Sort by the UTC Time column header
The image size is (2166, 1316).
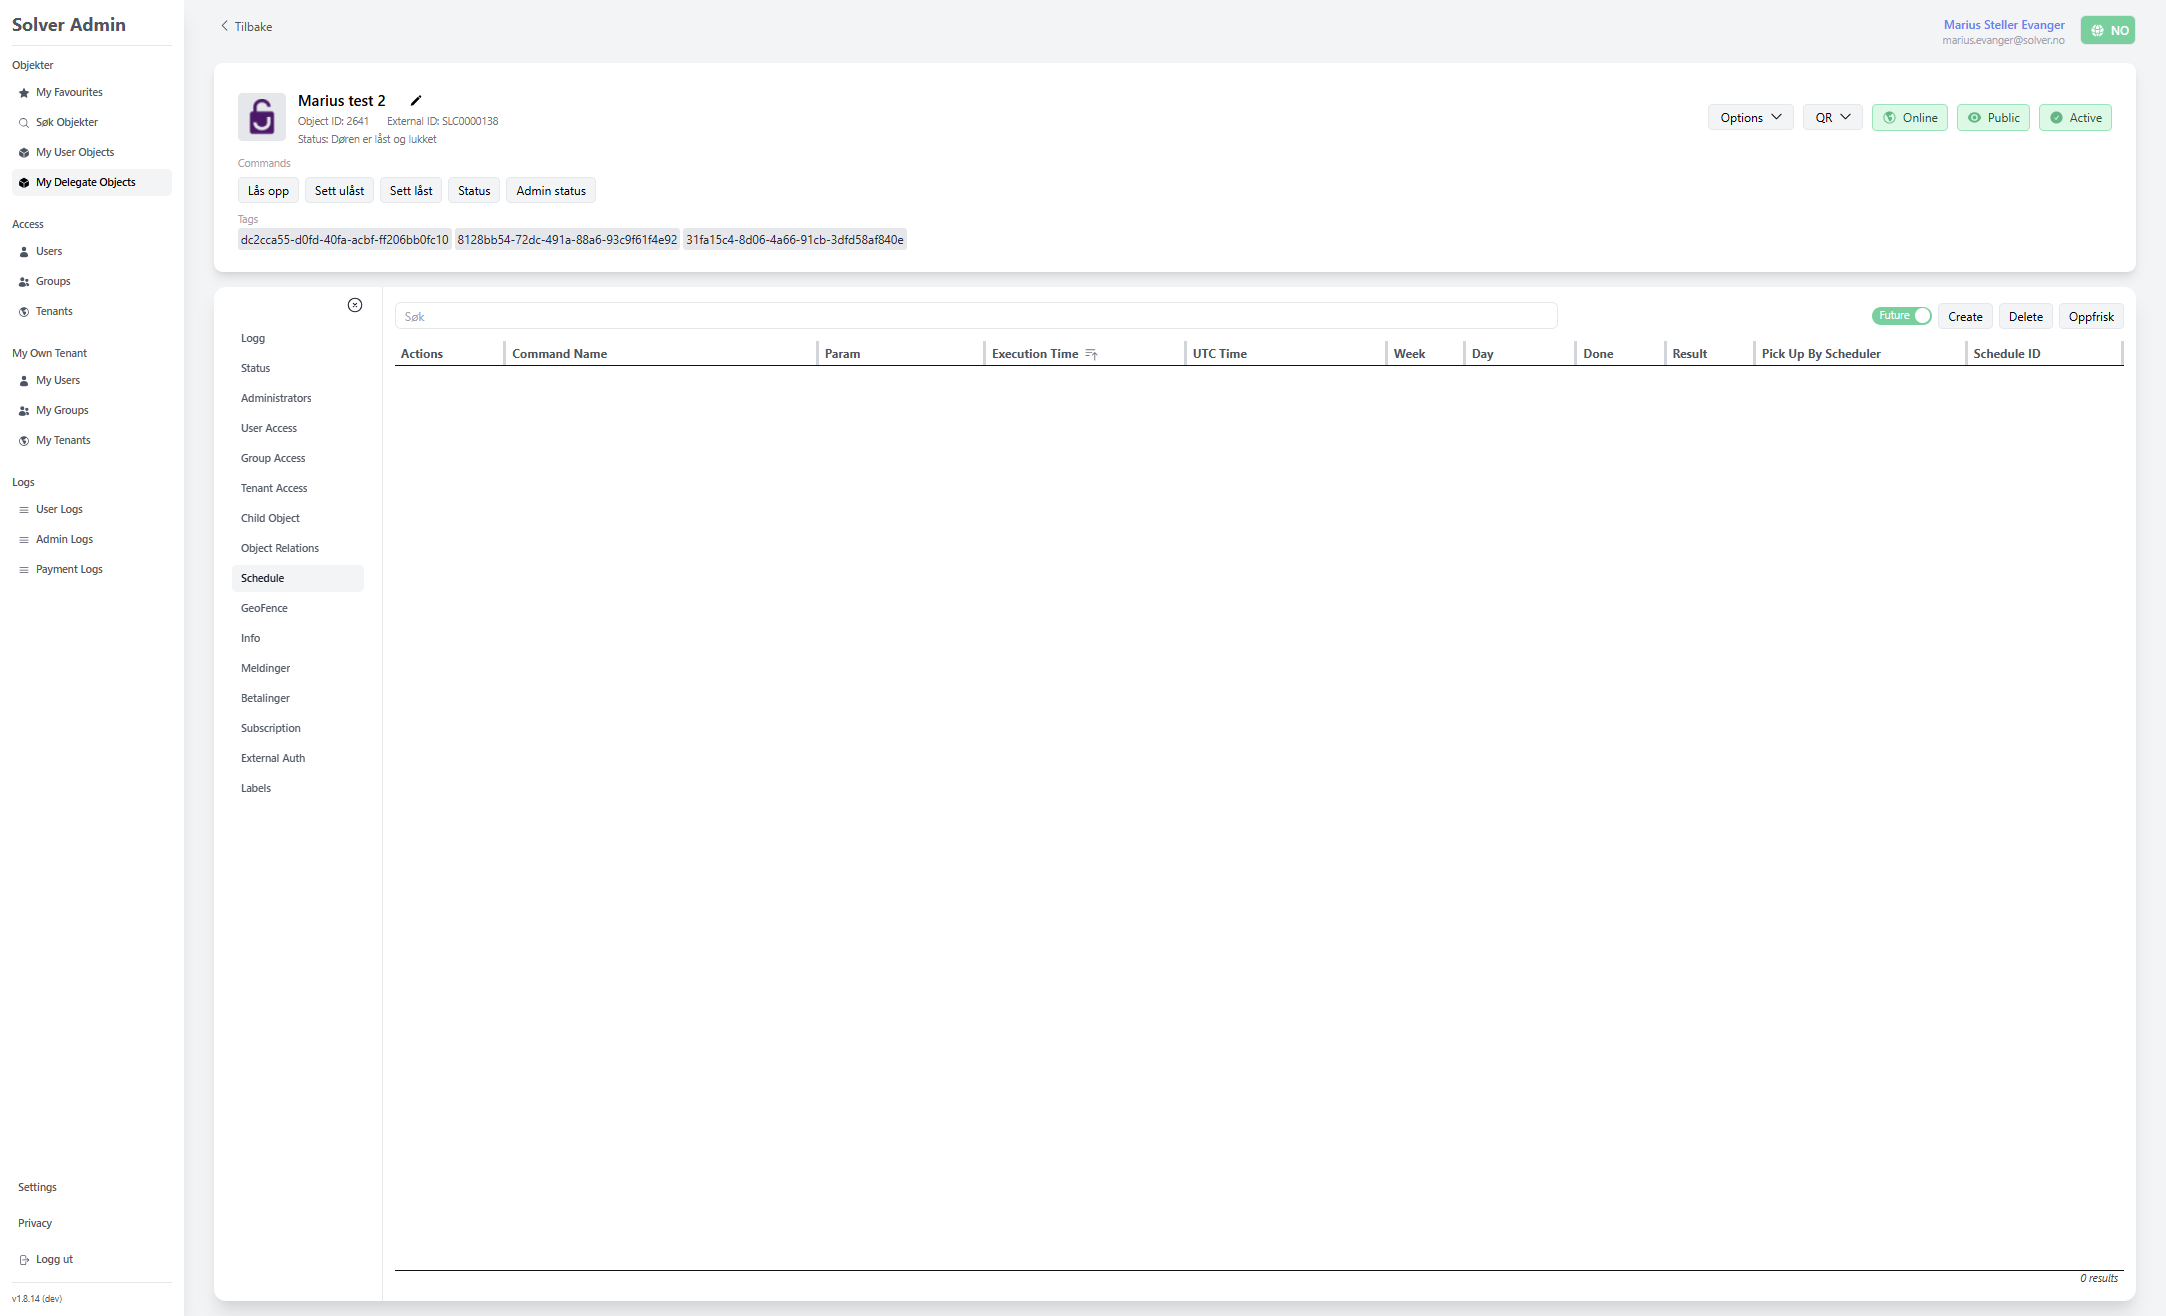tap(1220, 354)
